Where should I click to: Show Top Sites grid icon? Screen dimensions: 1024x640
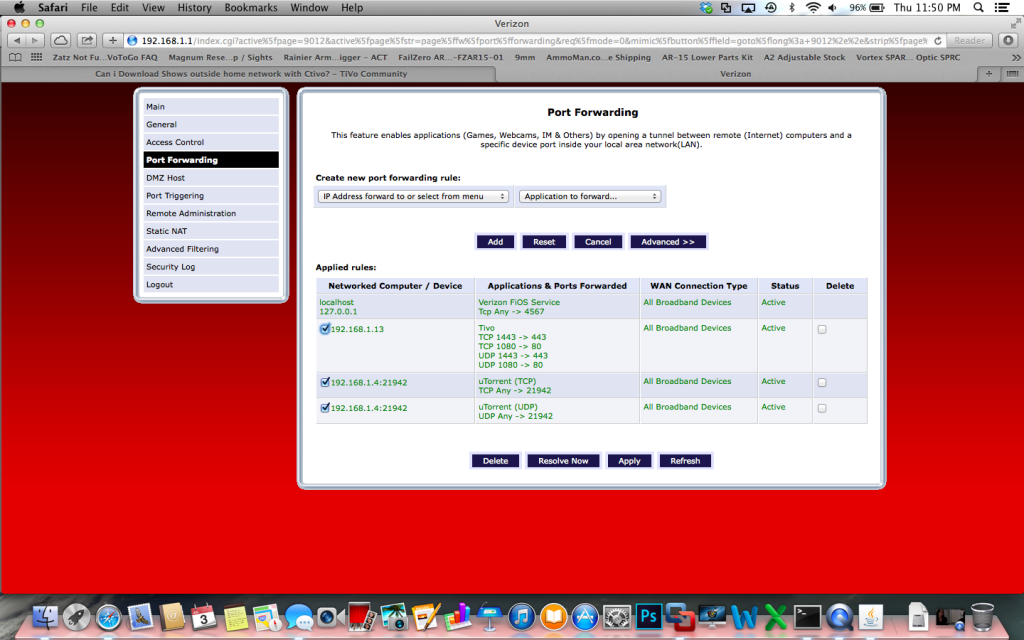point(37,57)
